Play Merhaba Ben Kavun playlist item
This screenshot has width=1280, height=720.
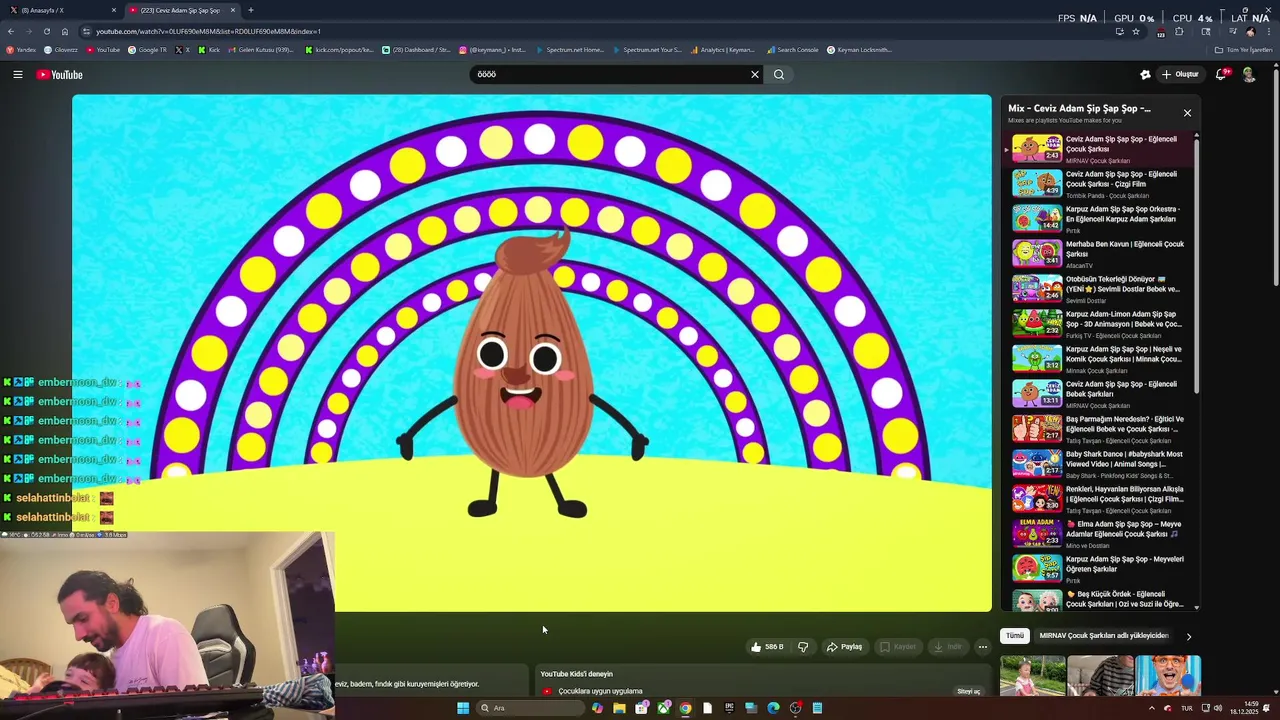click(x=1099, y=253)
